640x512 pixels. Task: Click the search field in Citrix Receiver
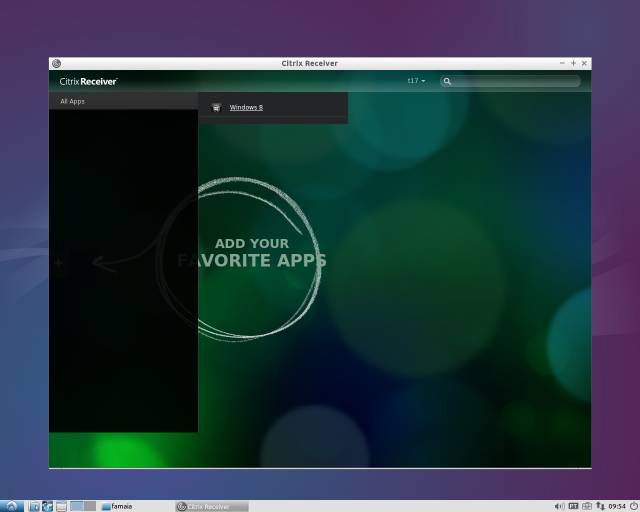click(x=510, y=81)
